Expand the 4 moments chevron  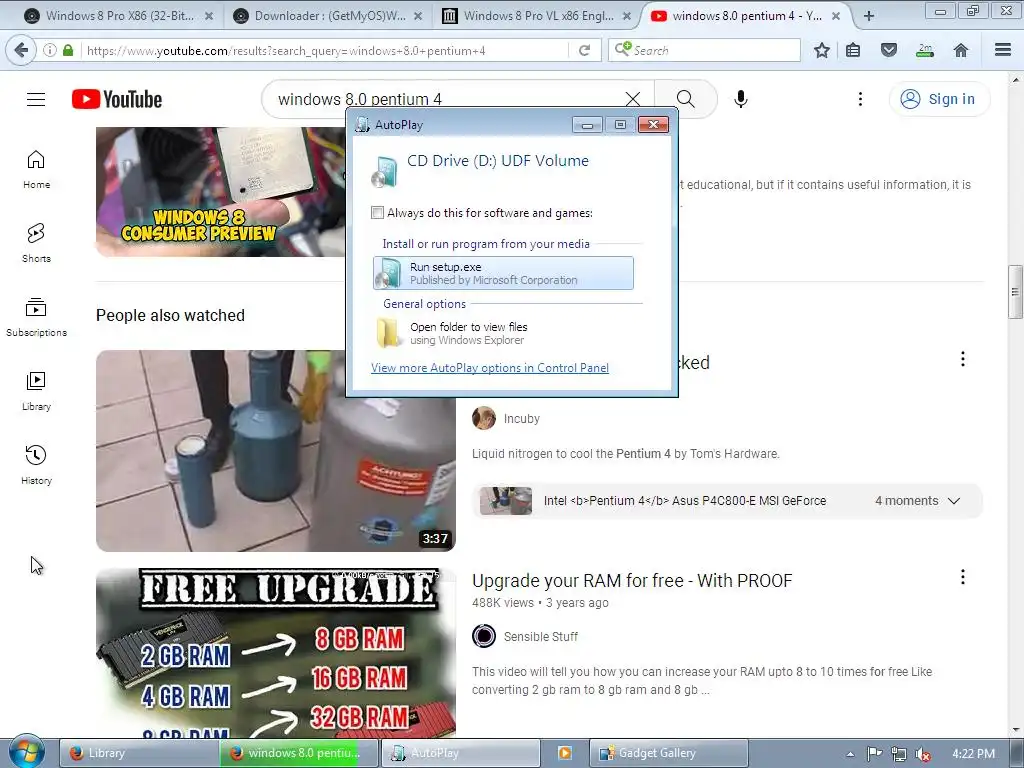coord(954,501)
